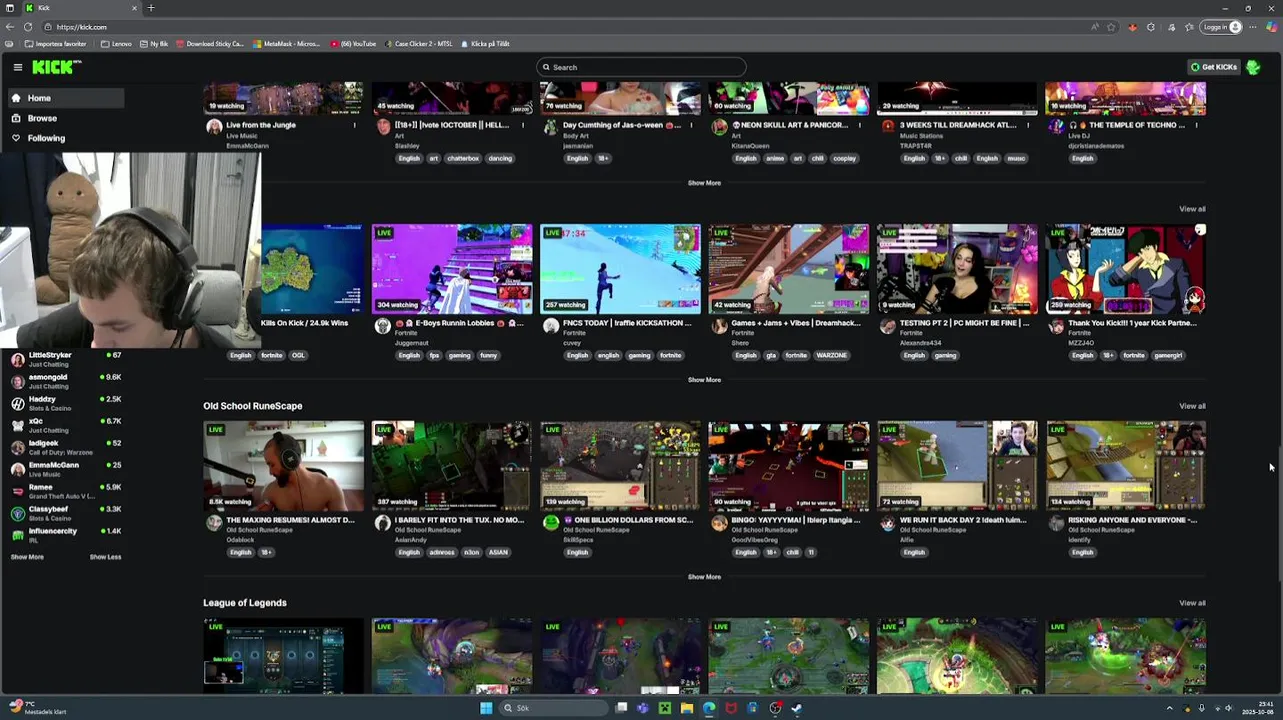Open File Explorer from the taskbar
The height and width of the screenshot is (720, 1283).
[687, 708]
